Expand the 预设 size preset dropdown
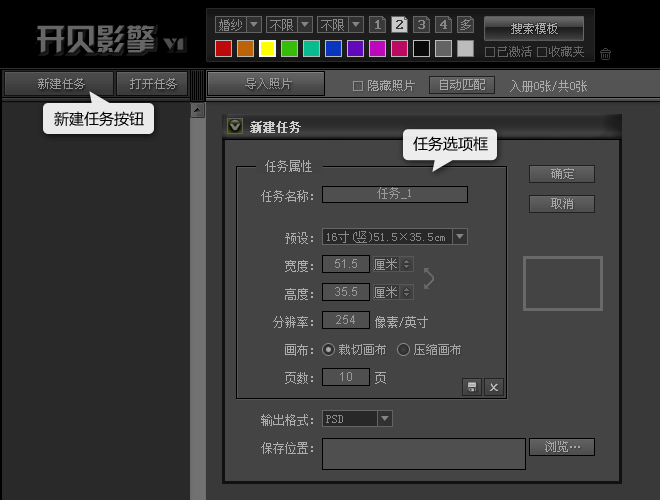660x500 pixels. click(459, 237)
